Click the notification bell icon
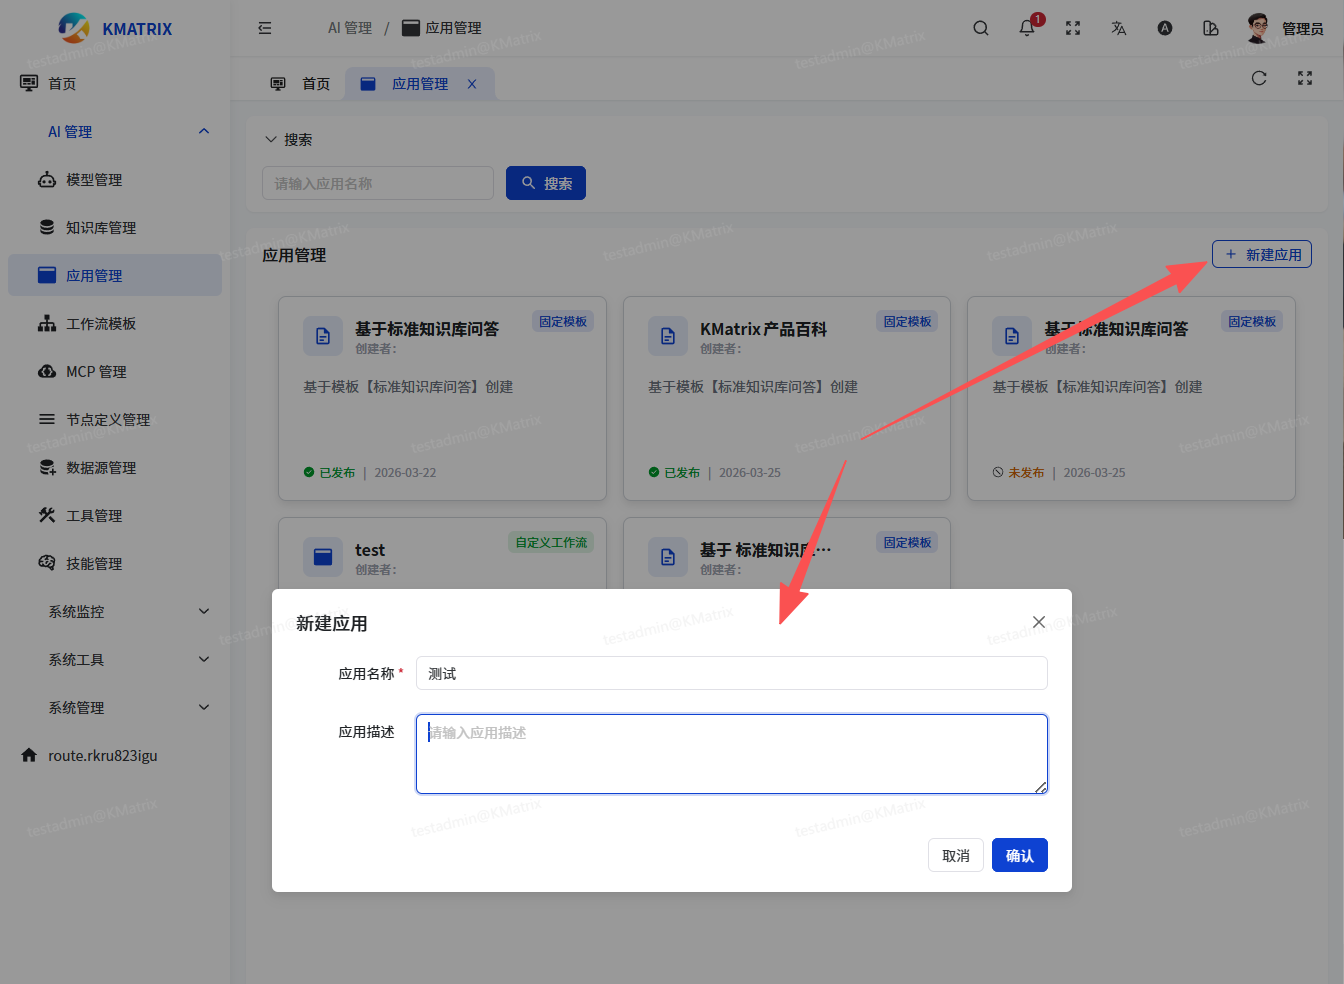 (x=1027, y=28)
